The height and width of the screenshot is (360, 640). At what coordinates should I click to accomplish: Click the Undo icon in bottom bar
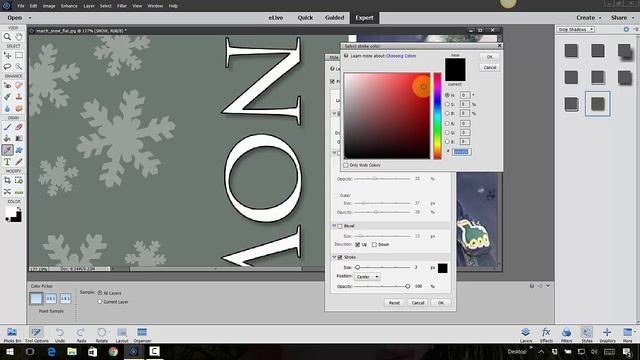tap(60, 335)
